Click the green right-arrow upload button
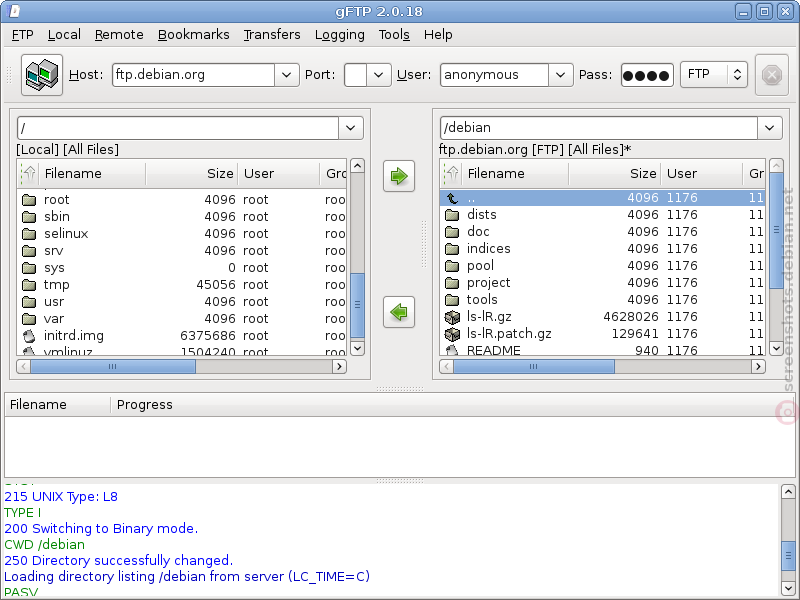 (399, 176)
